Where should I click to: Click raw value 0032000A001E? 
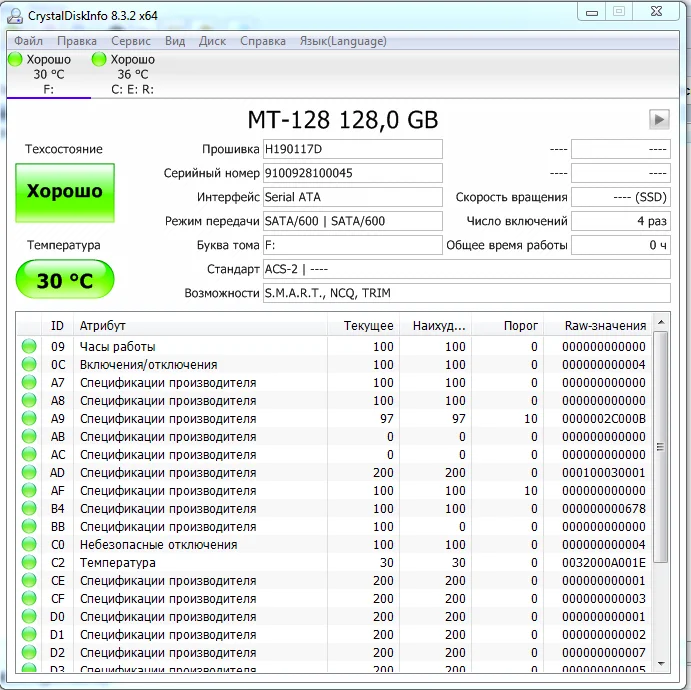[x=604, y=563]
